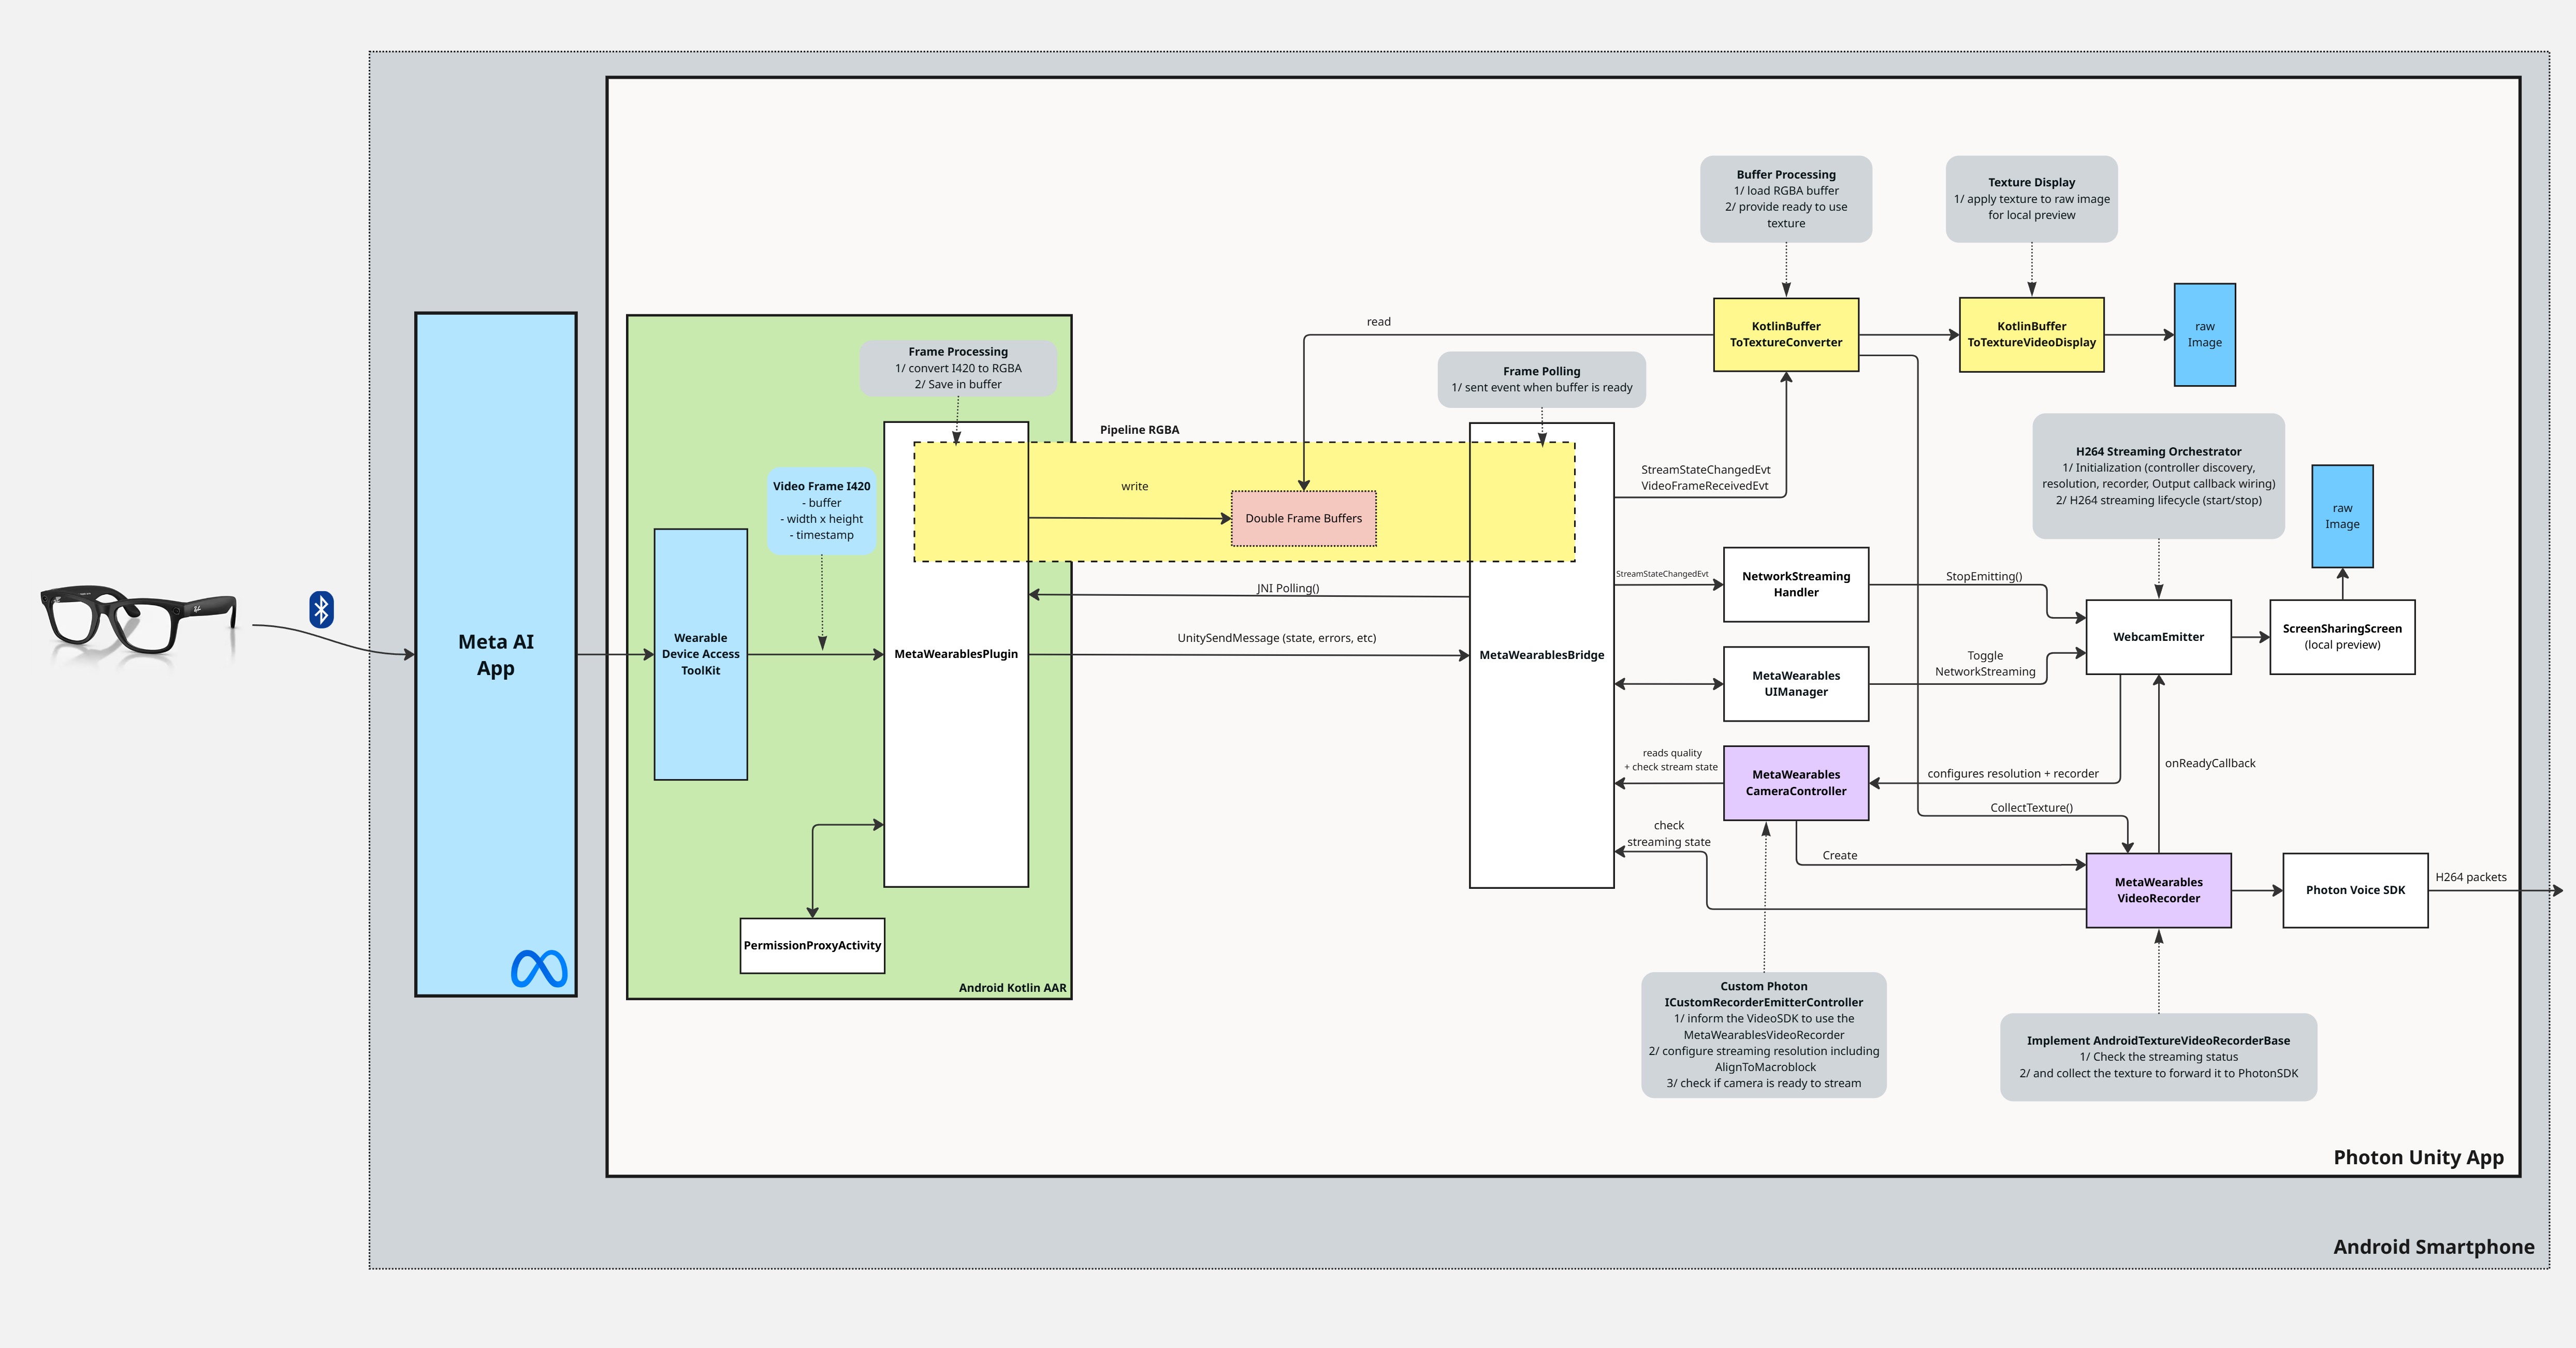
Task: Select the KotlinBuffer ToTextureConverter node
Action: (x=1785, y=334)
